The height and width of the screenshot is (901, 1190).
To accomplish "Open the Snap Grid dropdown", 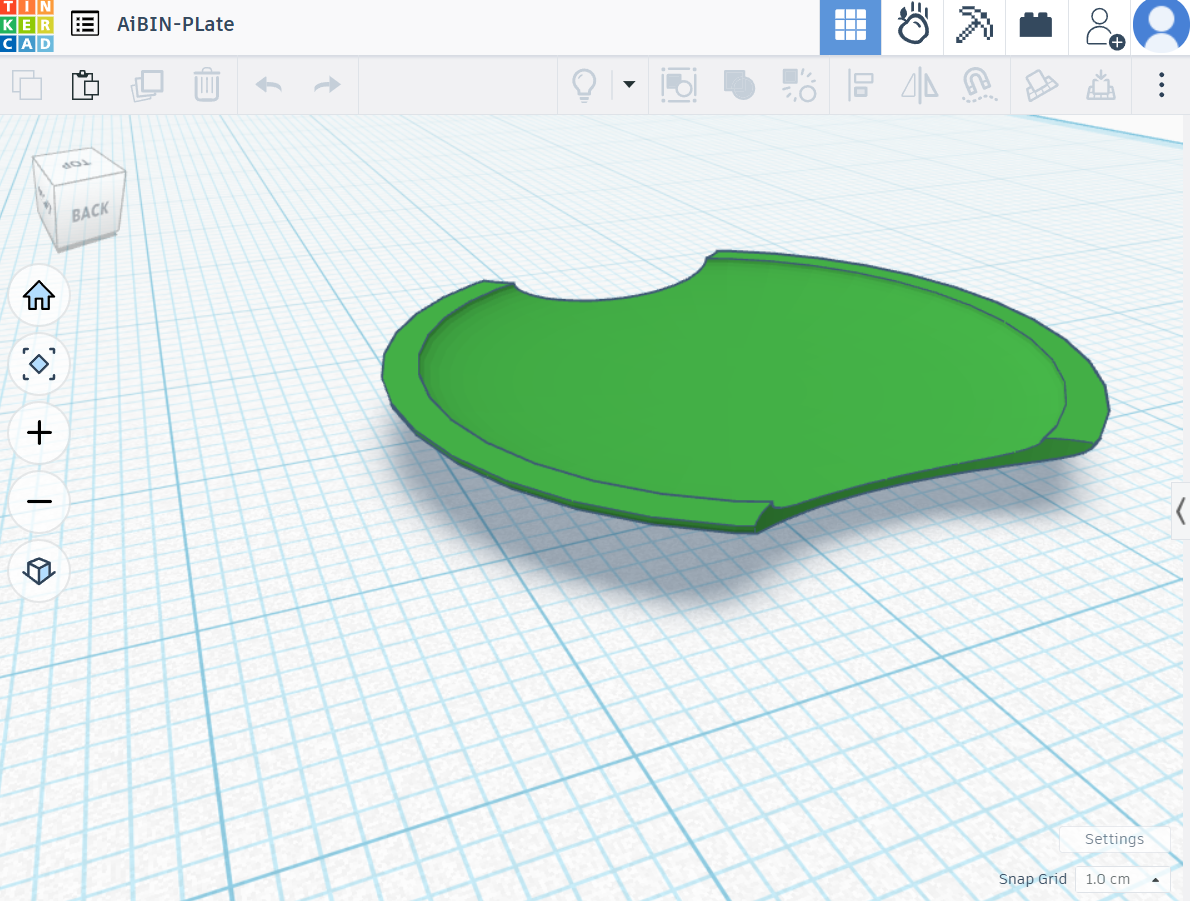I will click(1122, 879).
